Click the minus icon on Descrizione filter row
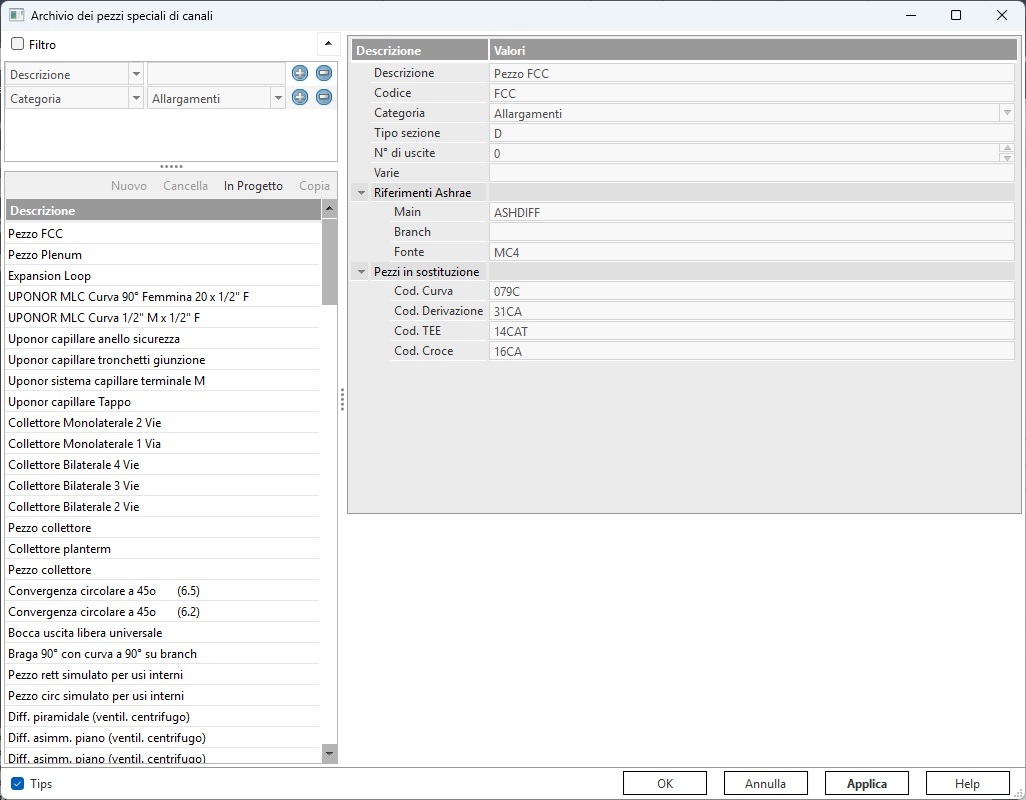The image size is (1026, 800). [x=324, y=73]
